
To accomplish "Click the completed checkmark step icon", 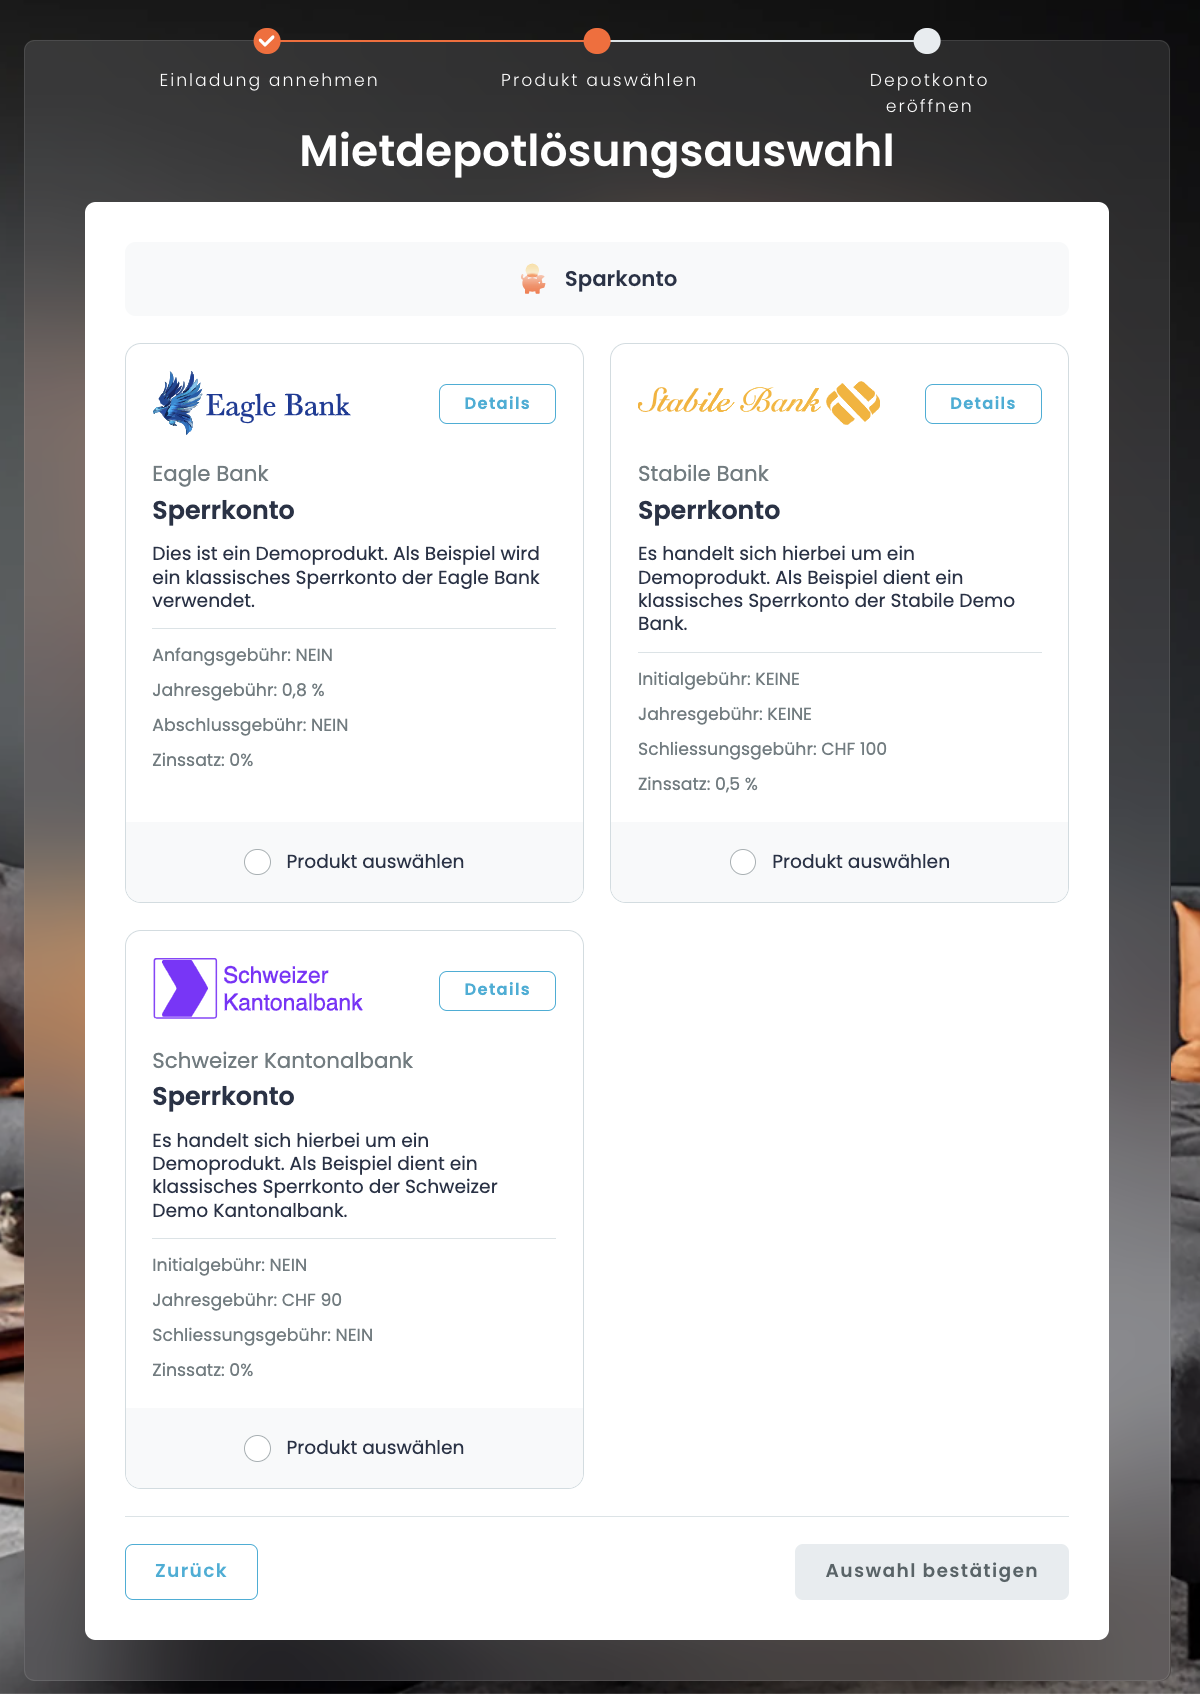I will [x=267, y=41].
